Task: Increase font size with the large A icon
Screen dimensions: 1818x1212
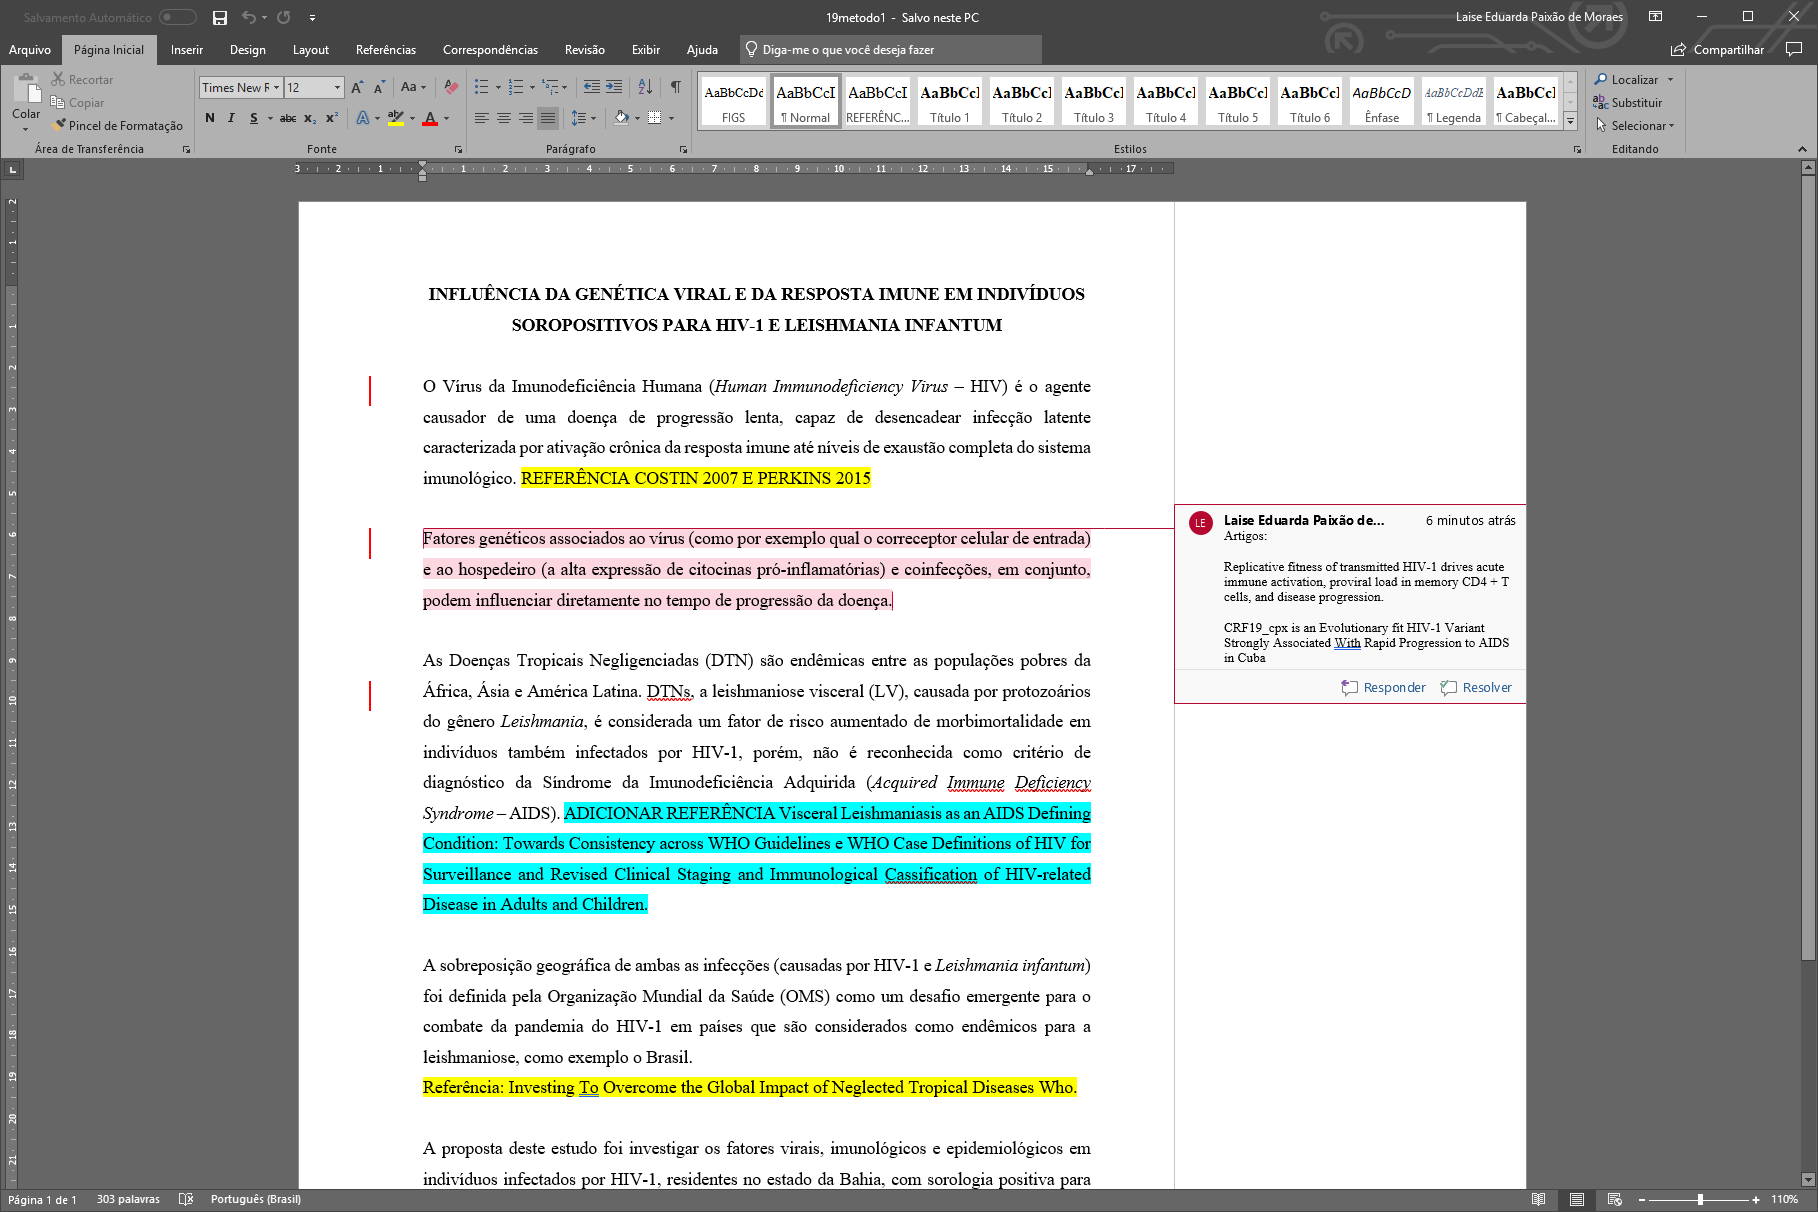Action: click(357, 88)
